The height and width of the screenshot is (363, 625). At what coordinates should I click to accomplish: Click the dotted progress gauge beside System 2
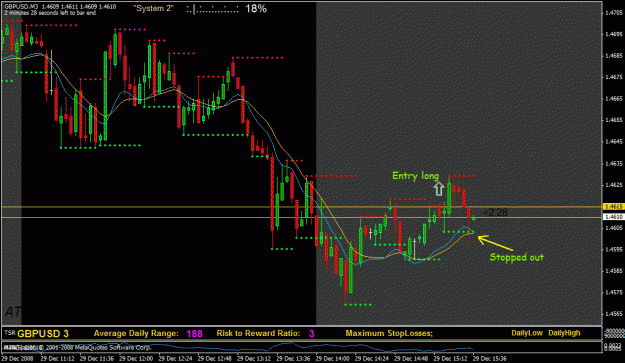pos(212,9)
